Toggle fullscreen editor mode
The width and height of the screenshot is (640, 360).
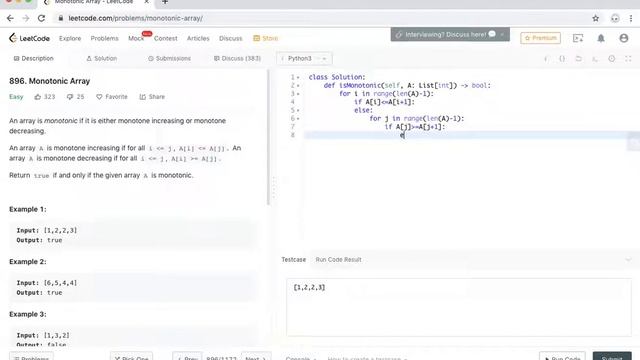click(628, 59)
